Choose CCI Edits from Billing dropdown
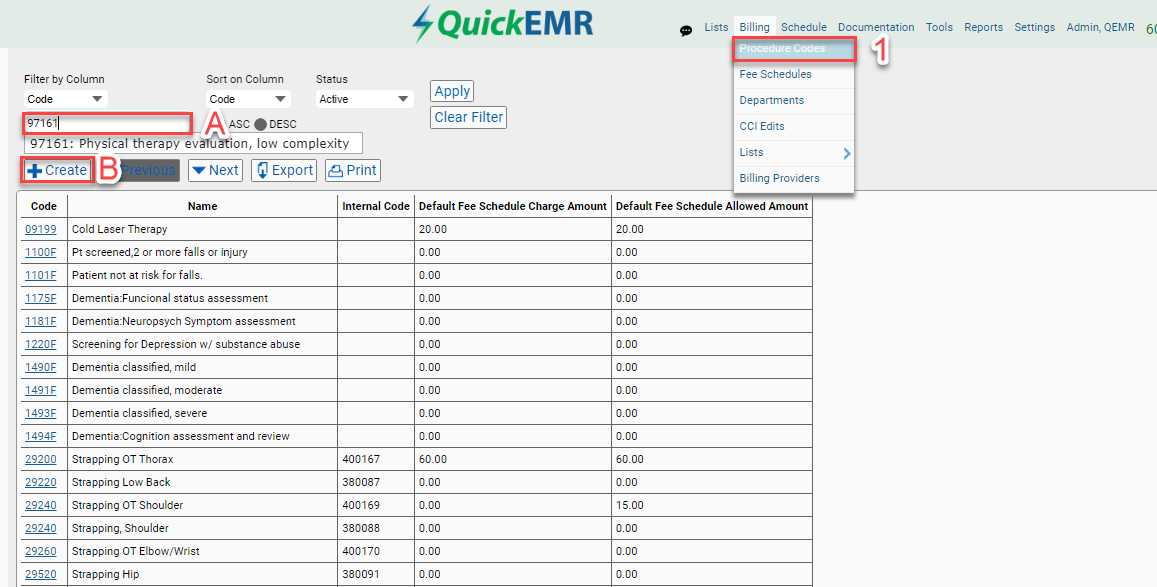The width and height of the screenshot is (1157, 587). coord(794,126)
